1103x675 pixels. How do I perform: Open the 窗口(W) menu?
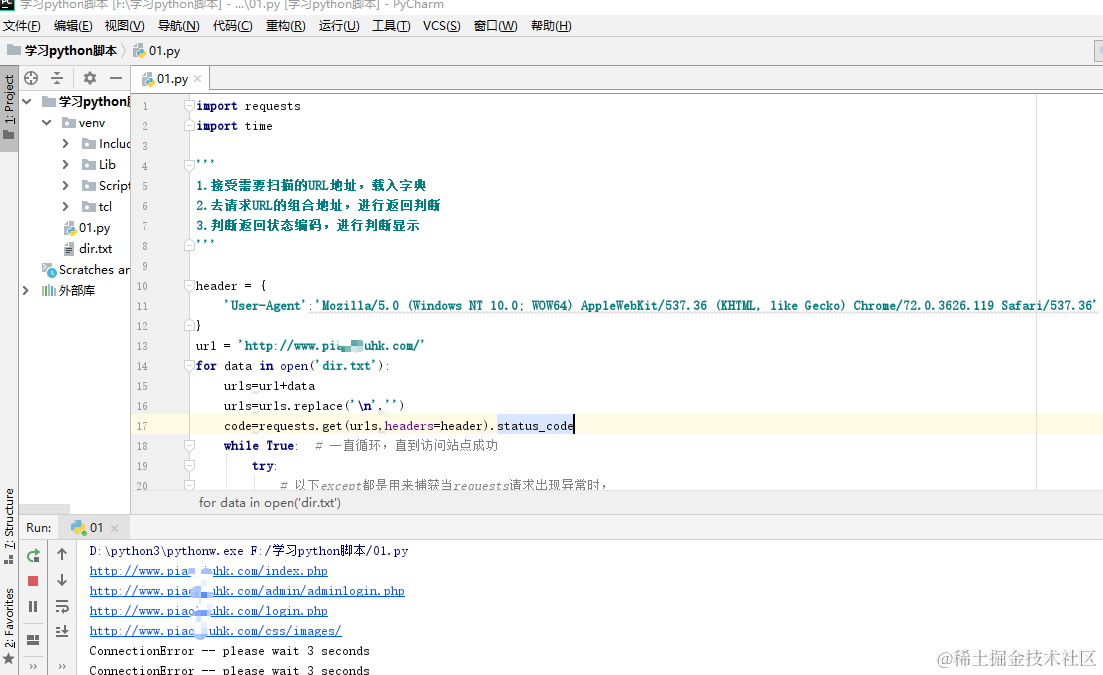point(495,26)
